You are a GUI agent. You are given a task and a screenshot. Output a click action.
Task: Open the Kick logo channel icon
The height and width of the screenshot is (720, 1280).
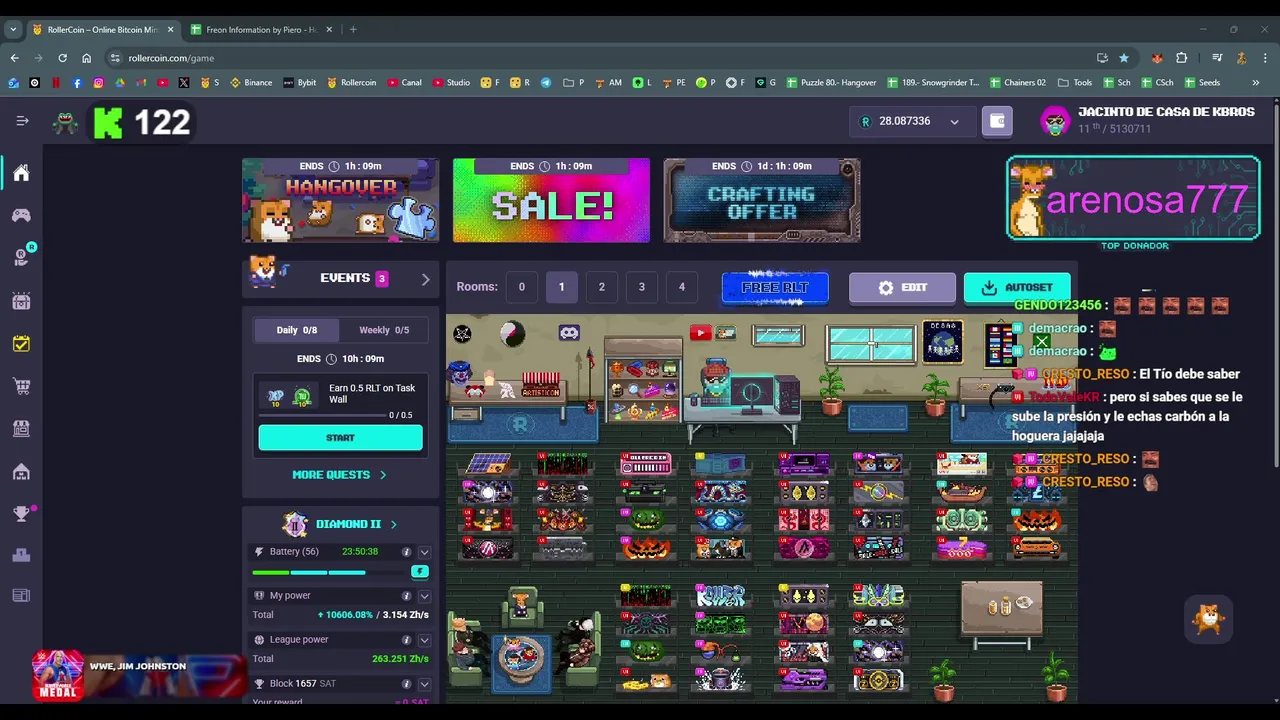click(x=108, y=122)
